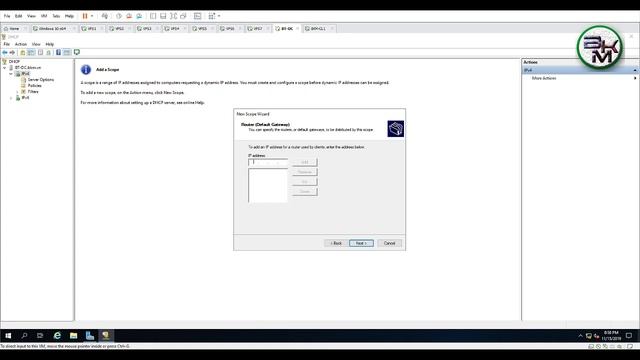
Task: Click the DHCP console Back arrow icon
Action: coord(5,52)
